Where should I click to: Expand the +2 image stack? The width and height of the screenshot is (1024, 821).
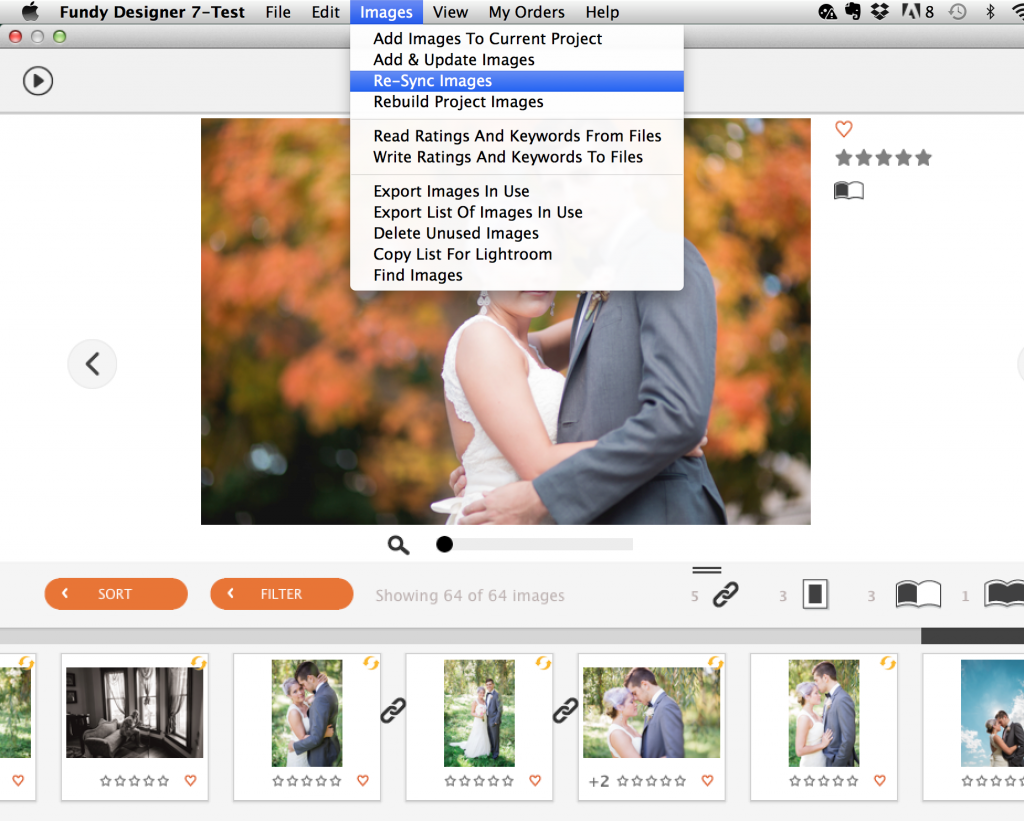click(599, 781)
